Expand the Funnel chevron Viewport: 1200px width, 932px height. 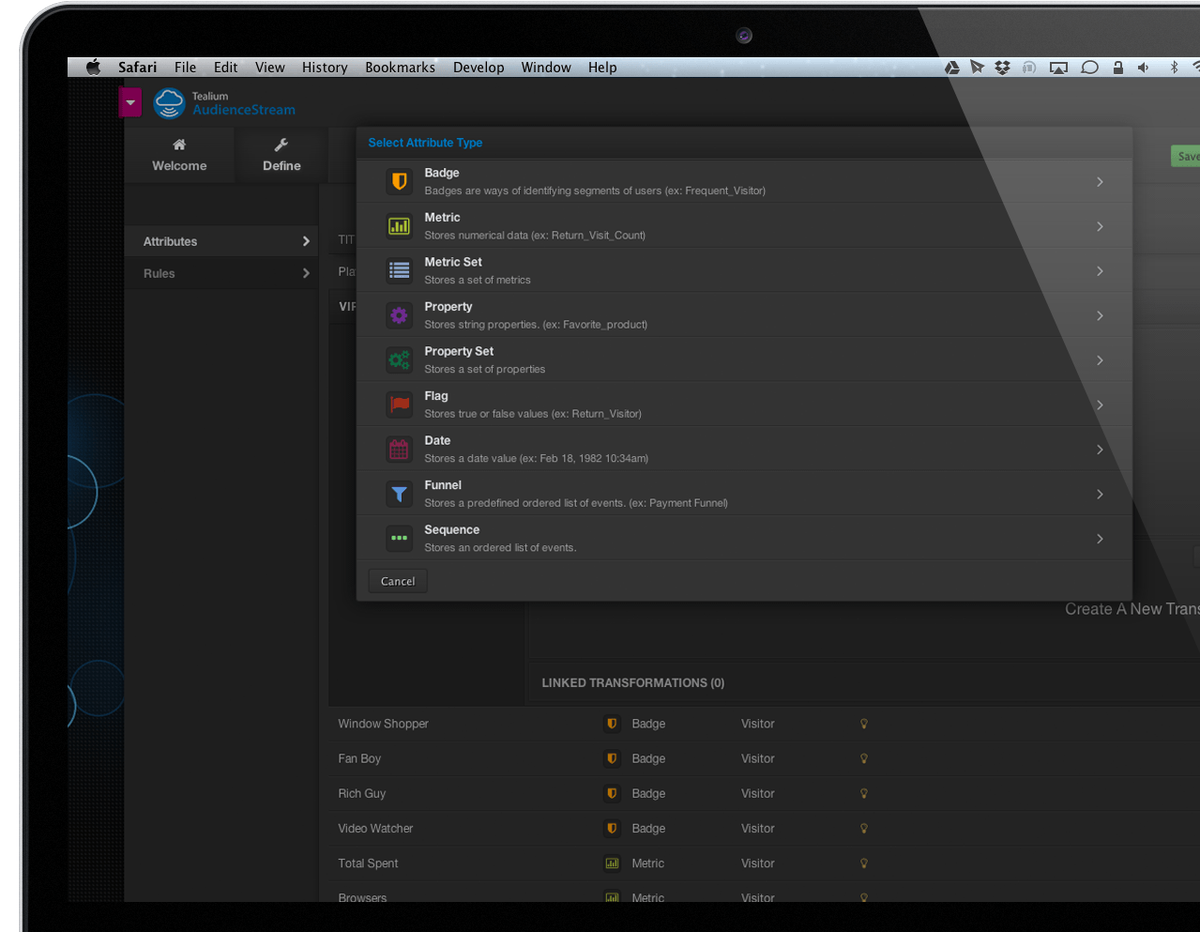coord(1100,494)
